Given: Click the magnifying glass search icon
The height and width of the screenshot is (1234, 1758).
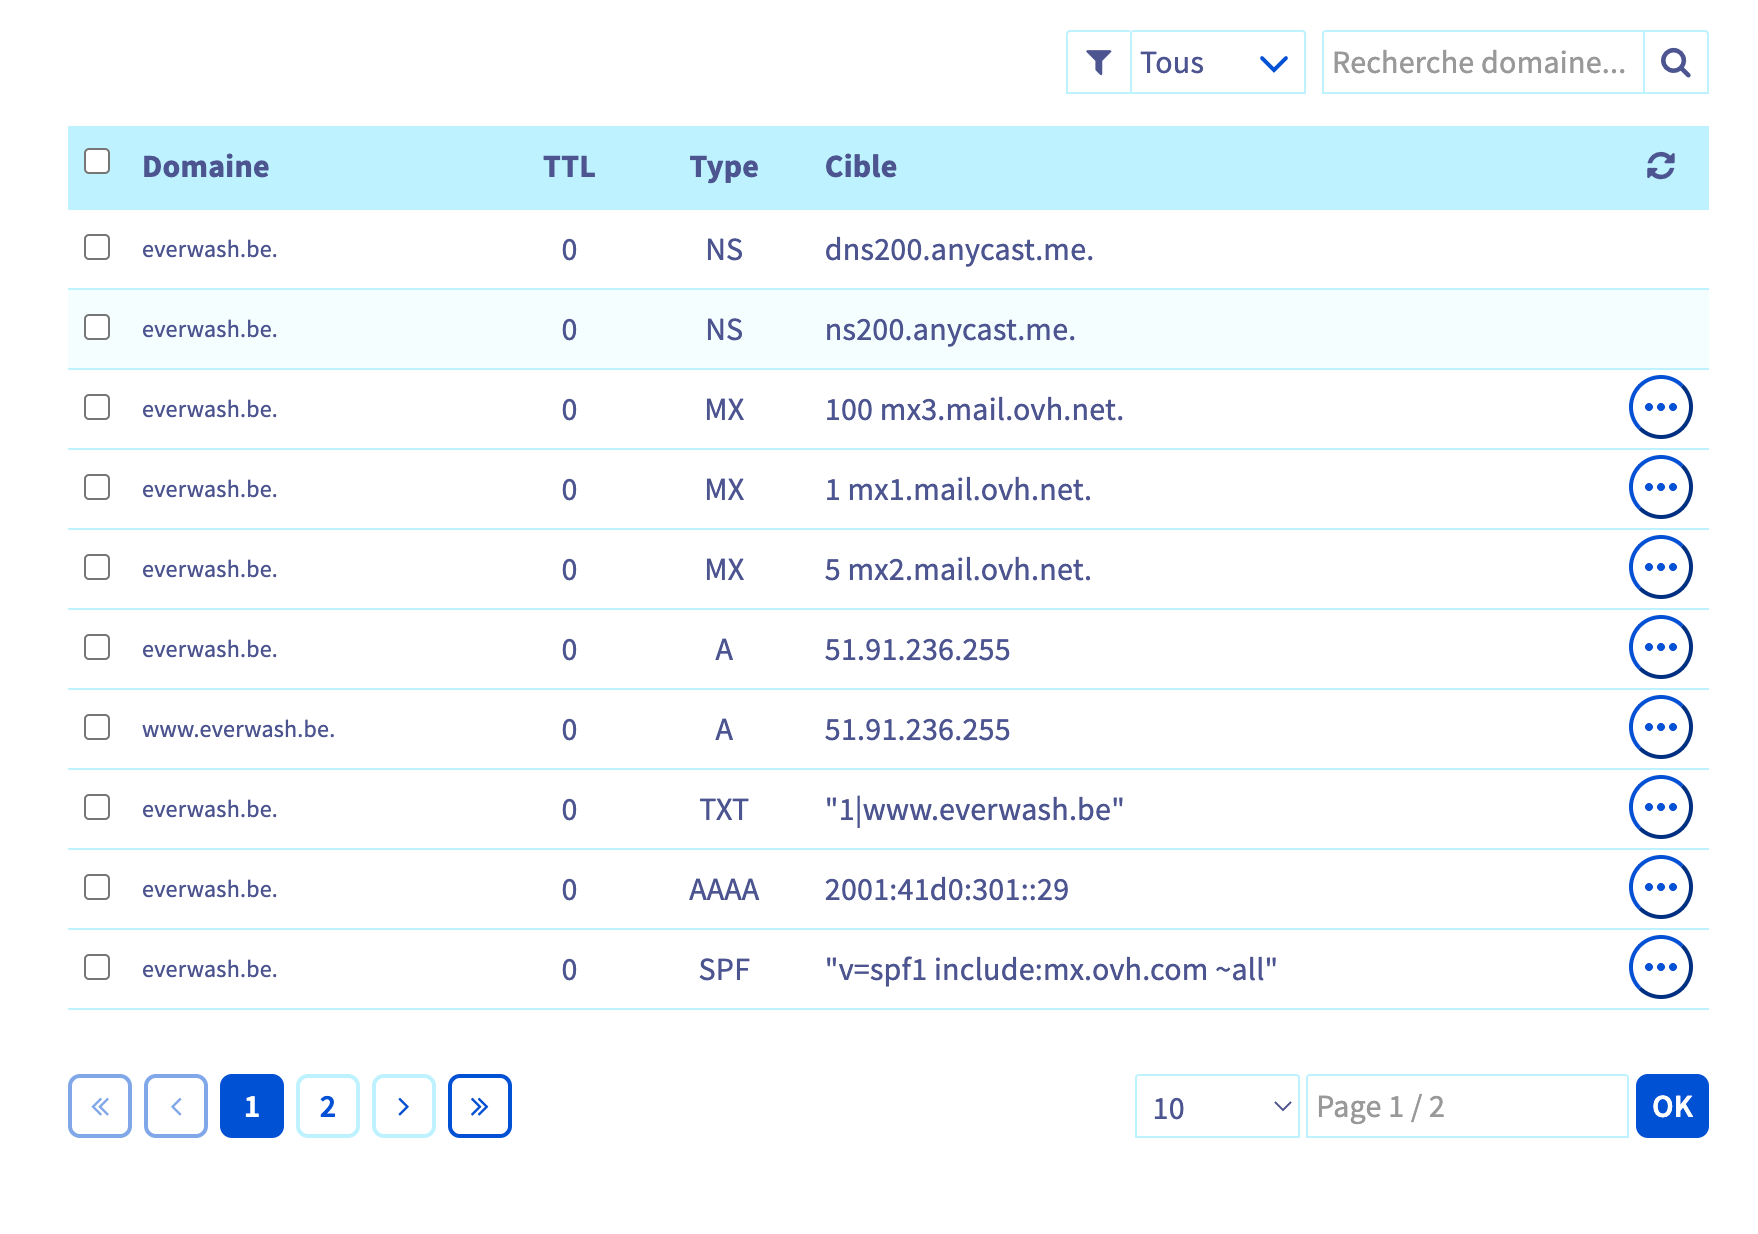Looking at the screenshot, I should pos(1675,63).
